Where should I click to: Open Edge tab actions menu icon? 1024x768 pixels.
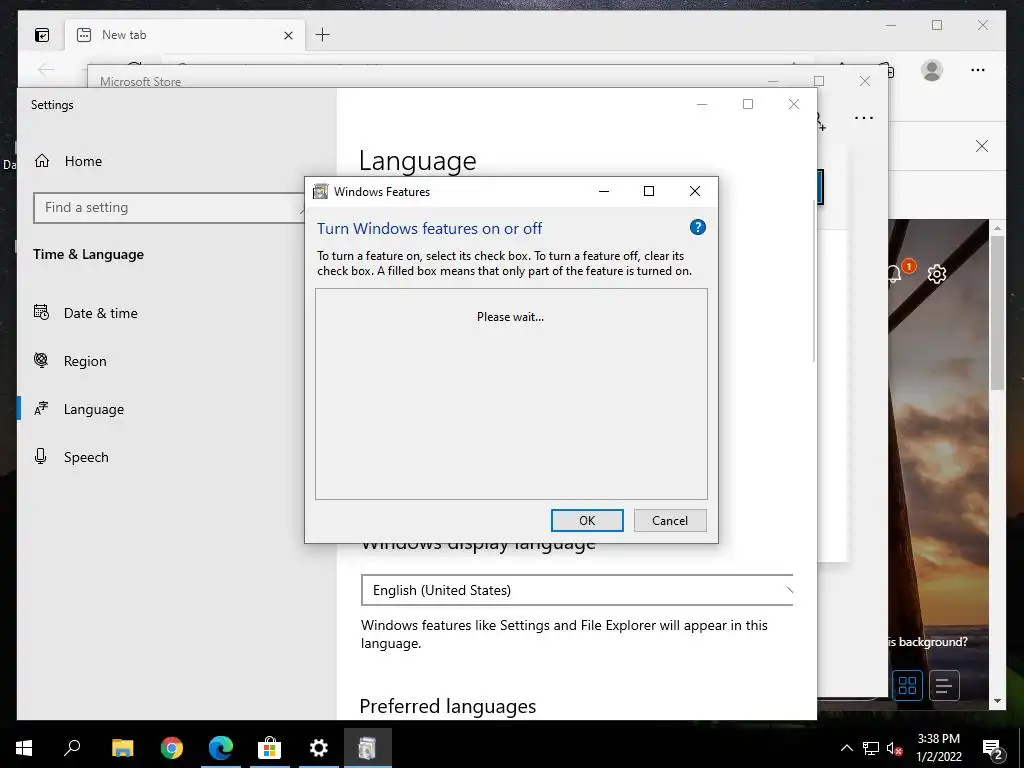pyautogui.click(x=42, y=35)
